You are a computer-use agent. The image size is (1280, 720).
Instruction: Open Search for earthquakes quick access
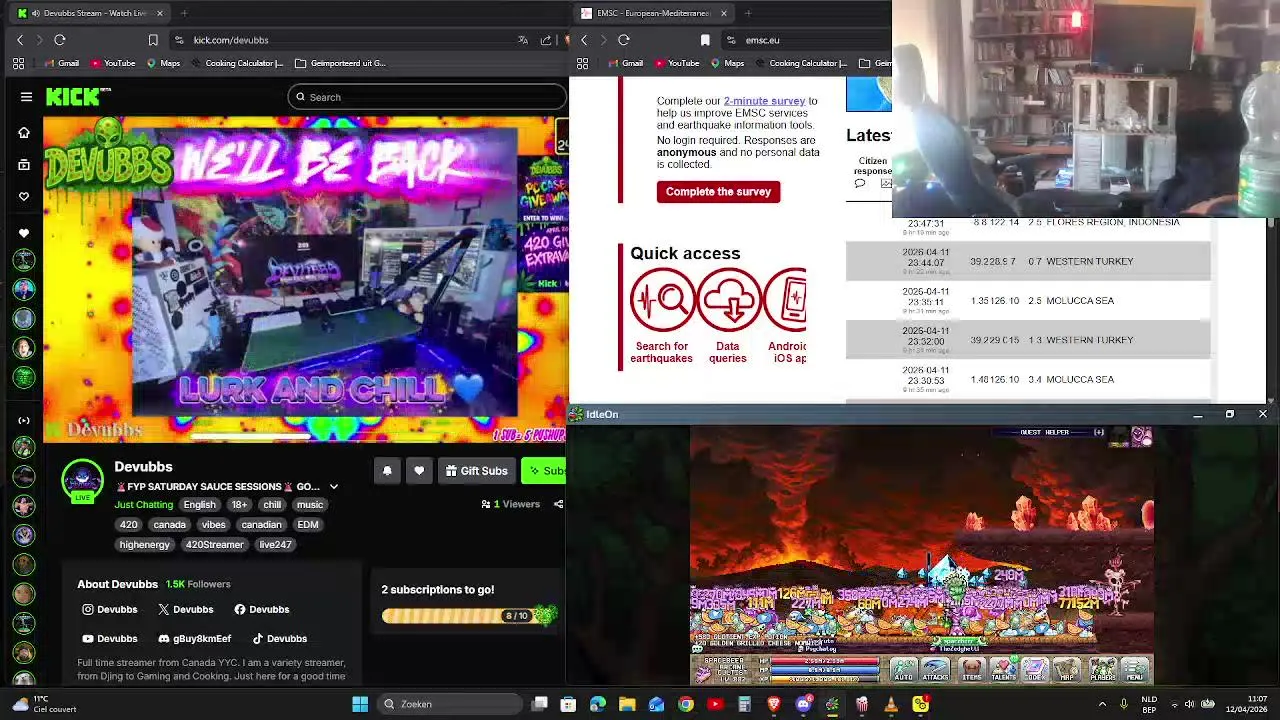tap(661, 316)
